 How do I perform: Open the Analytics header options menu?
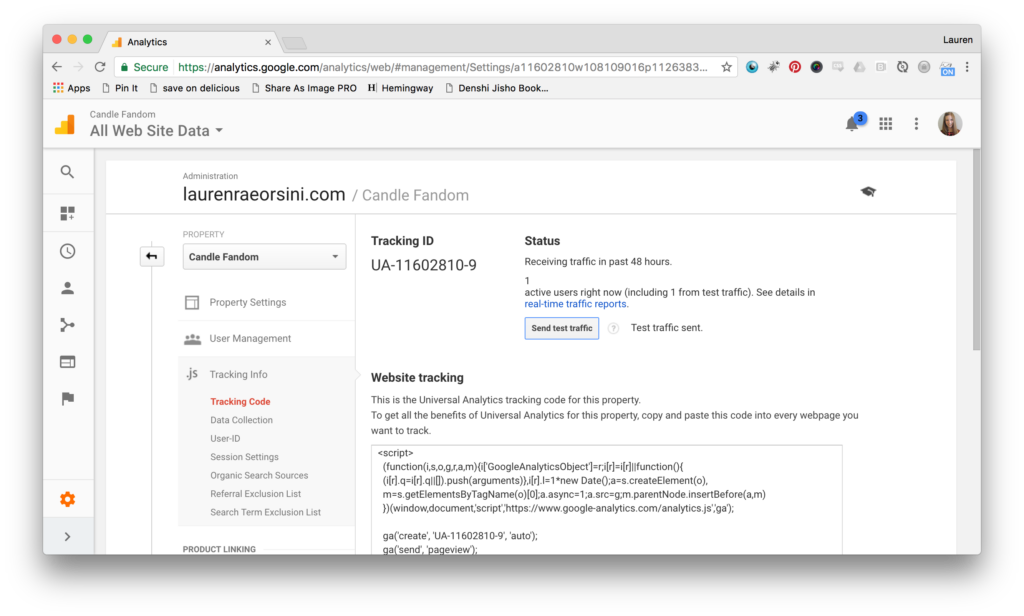click(x=916, y=123)
